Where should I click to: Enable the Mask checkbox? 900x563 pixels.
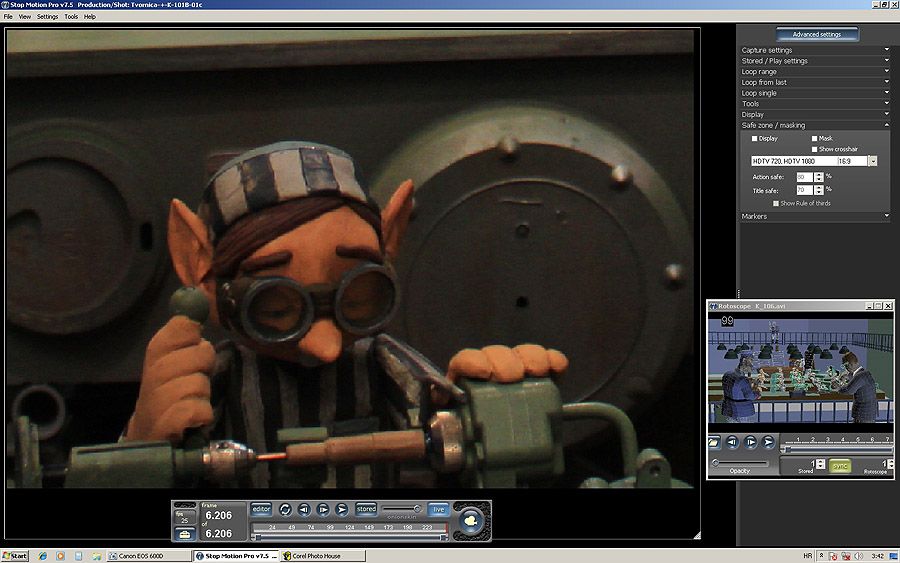(814, 138)
